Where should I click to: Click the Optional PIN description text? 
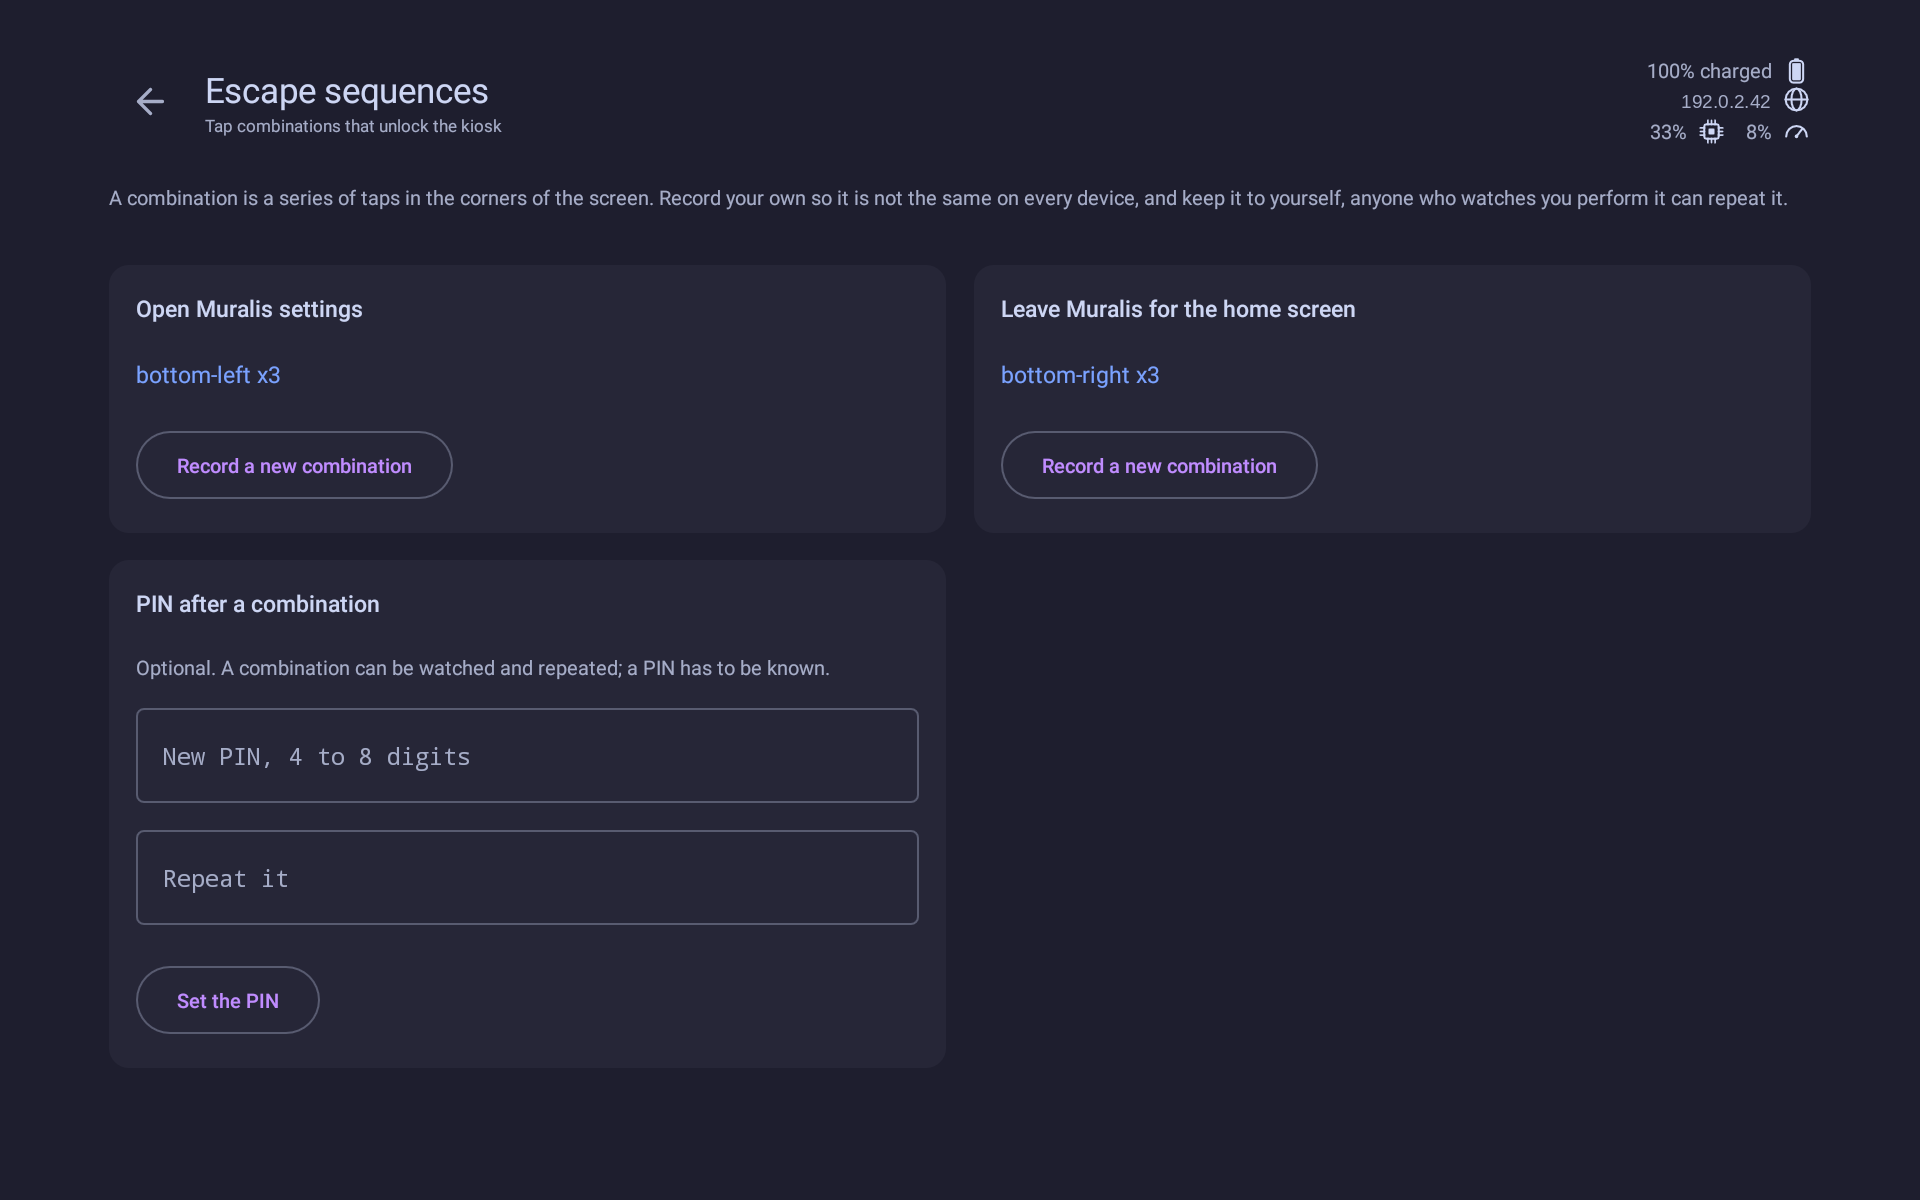tap(483, 668)
